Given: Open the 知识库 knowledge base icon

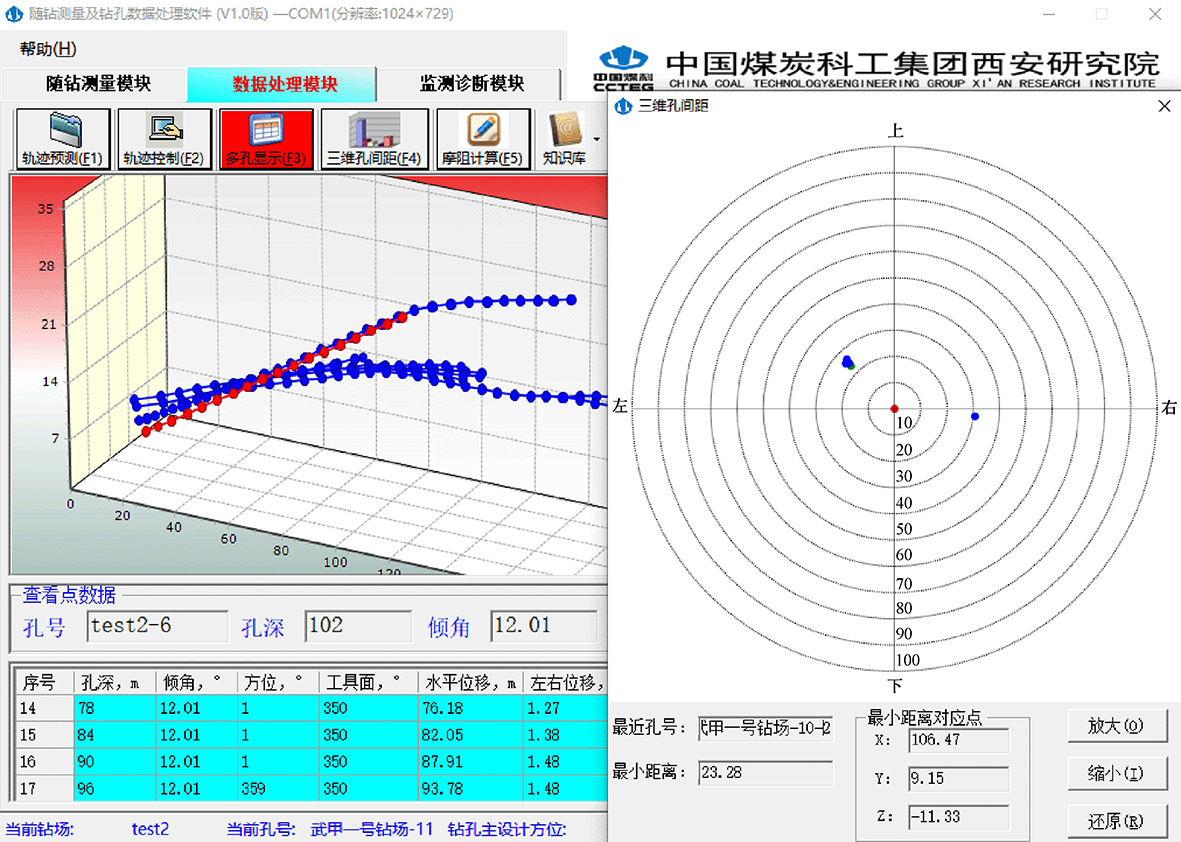Looking at the screenshot, I should 564,139.
